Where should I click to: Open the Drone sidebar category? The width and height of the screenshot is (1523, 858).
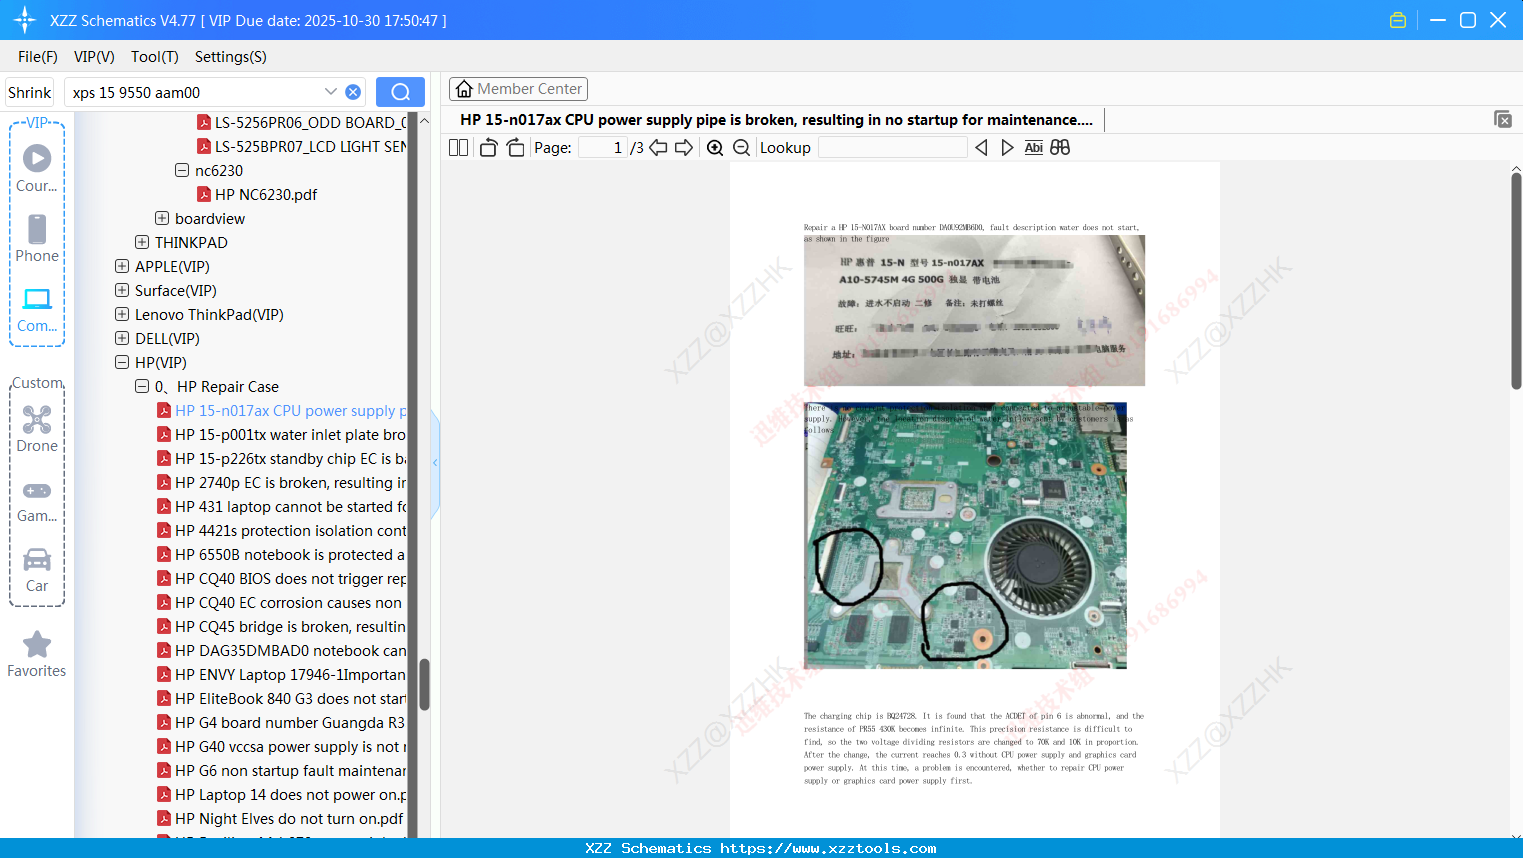[37, 429]
